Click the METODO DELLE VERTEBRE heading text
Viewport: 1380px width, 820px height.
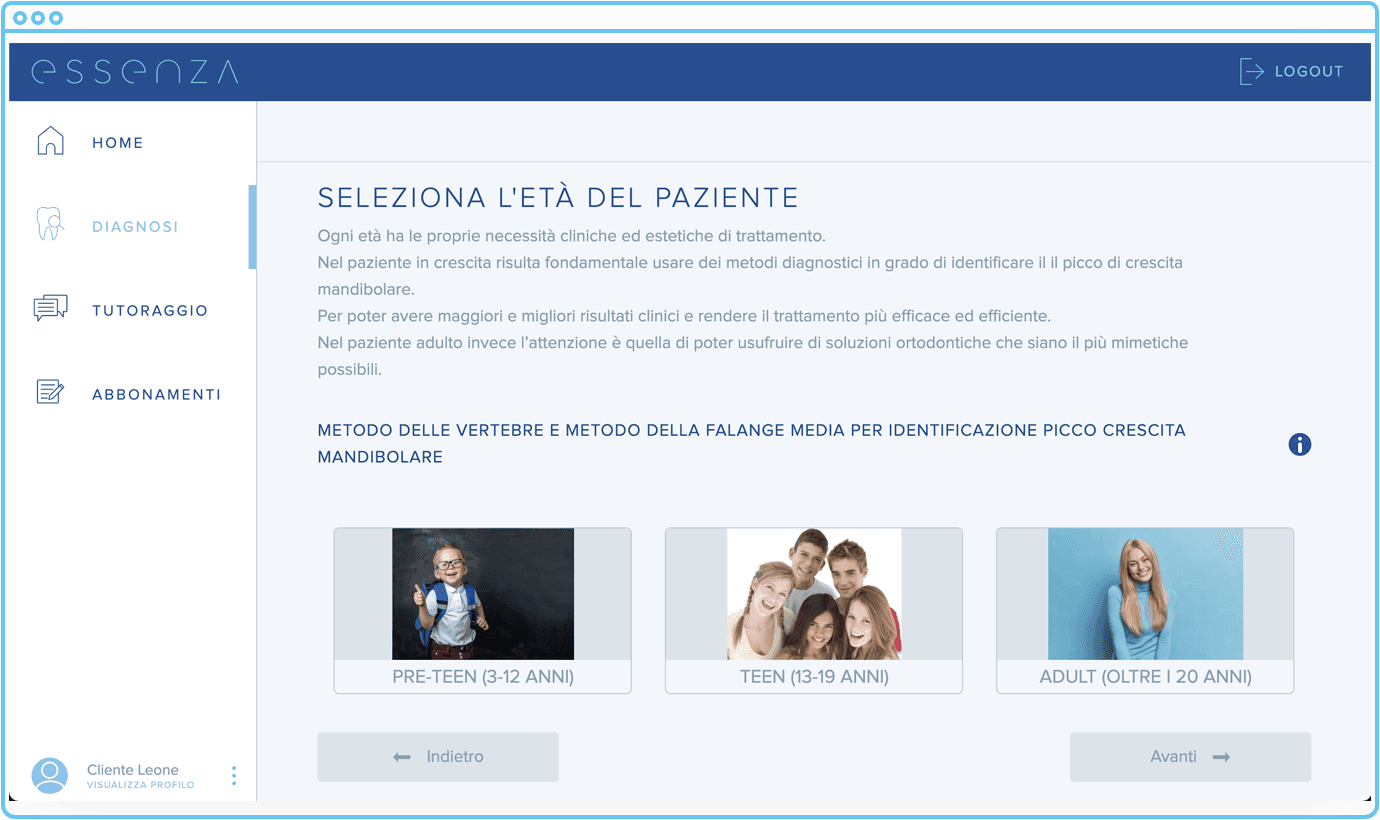pos(752,443)
